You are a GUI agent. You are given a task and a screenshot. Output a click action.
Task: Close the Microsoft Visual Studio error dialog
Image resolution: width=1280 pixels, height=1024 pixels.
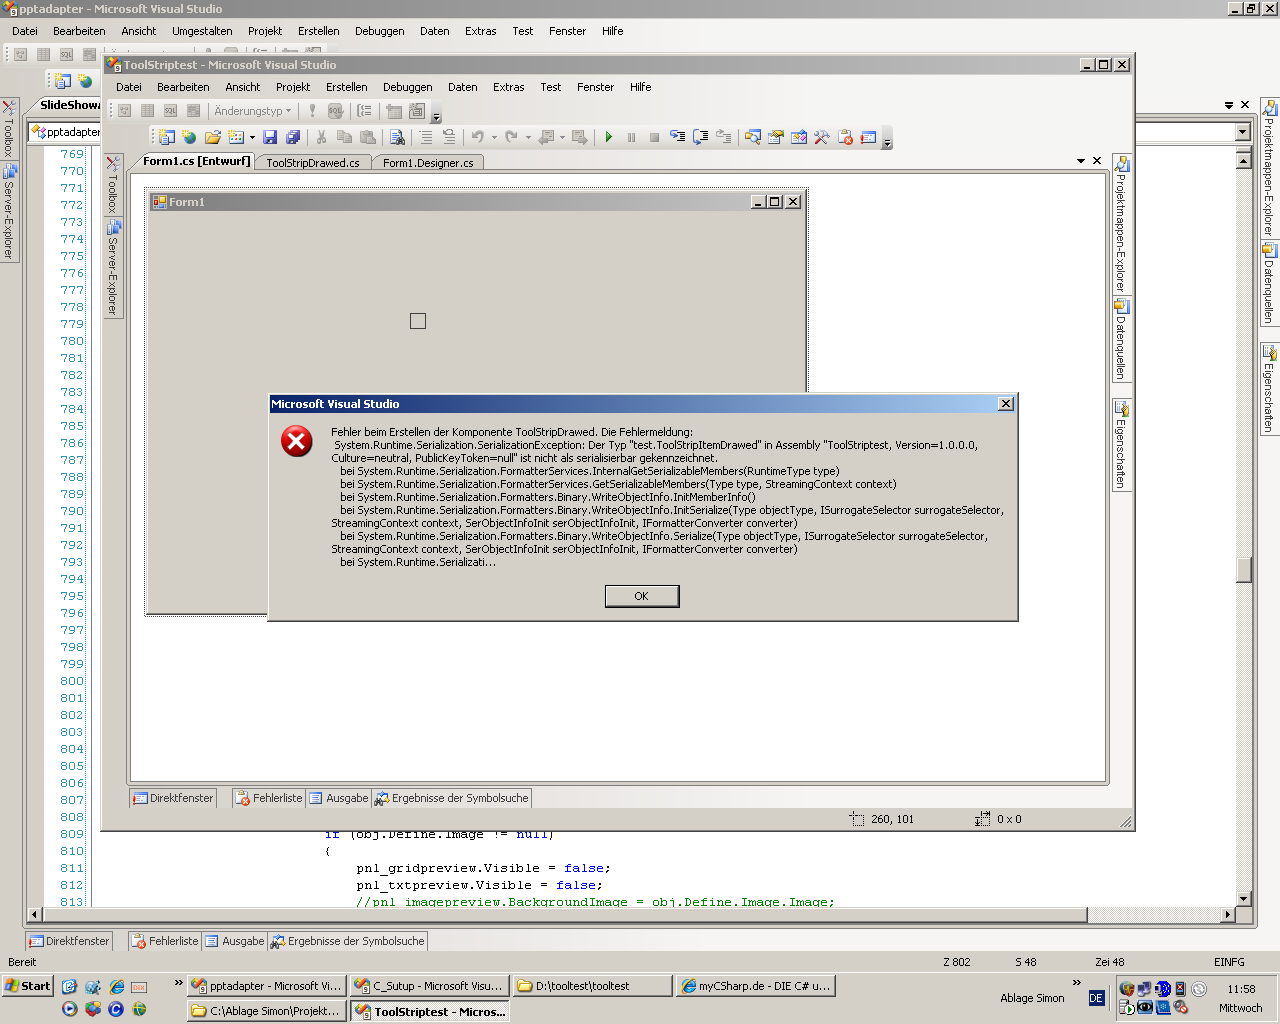pos(1006,404)
